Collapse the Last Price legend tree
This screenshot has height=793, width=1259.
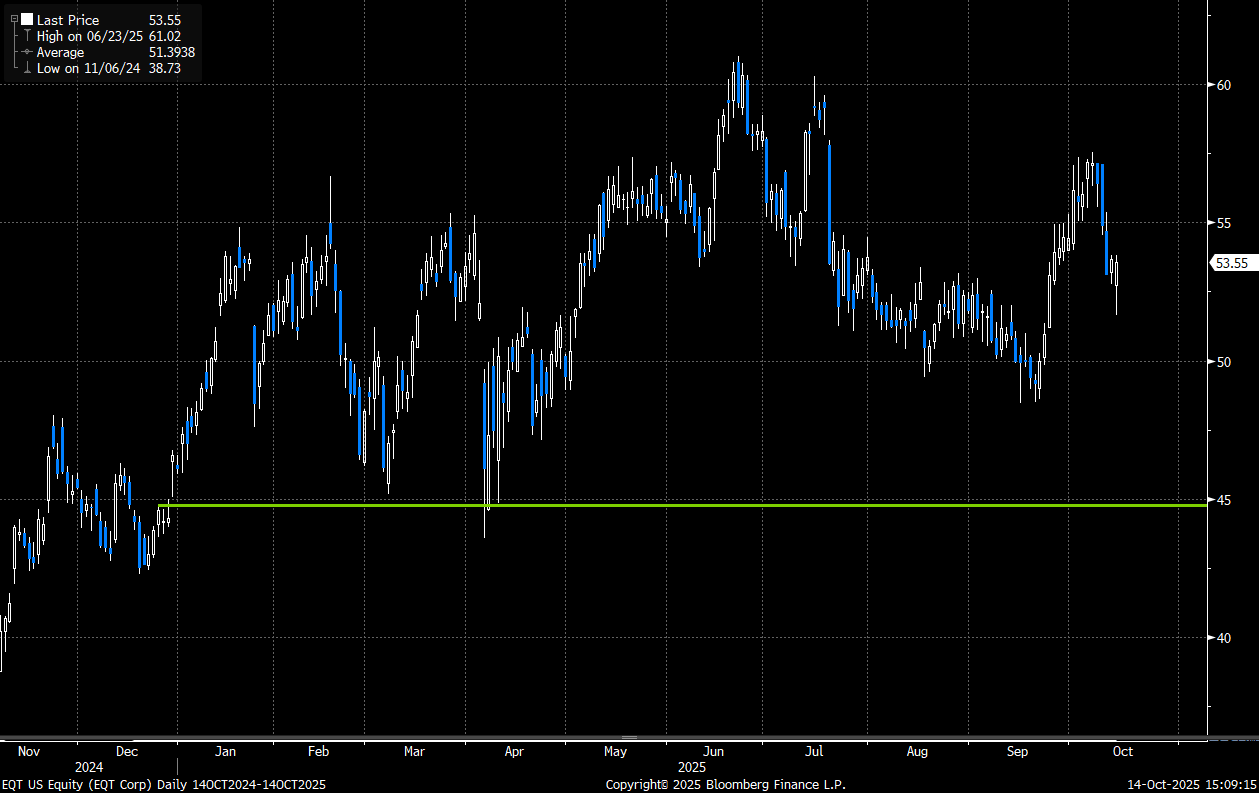(13, 20)
